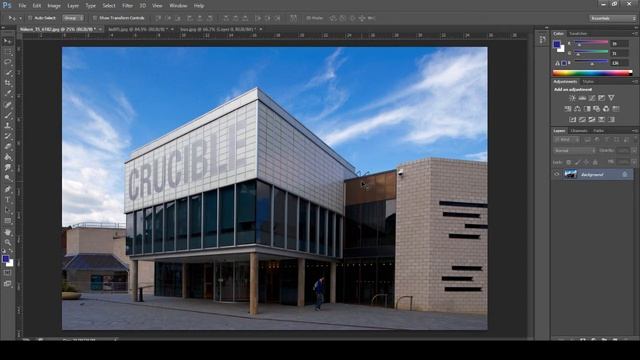
Task: Select the Eraser tool
Action: pyautogui.click(x=7, y=147)
